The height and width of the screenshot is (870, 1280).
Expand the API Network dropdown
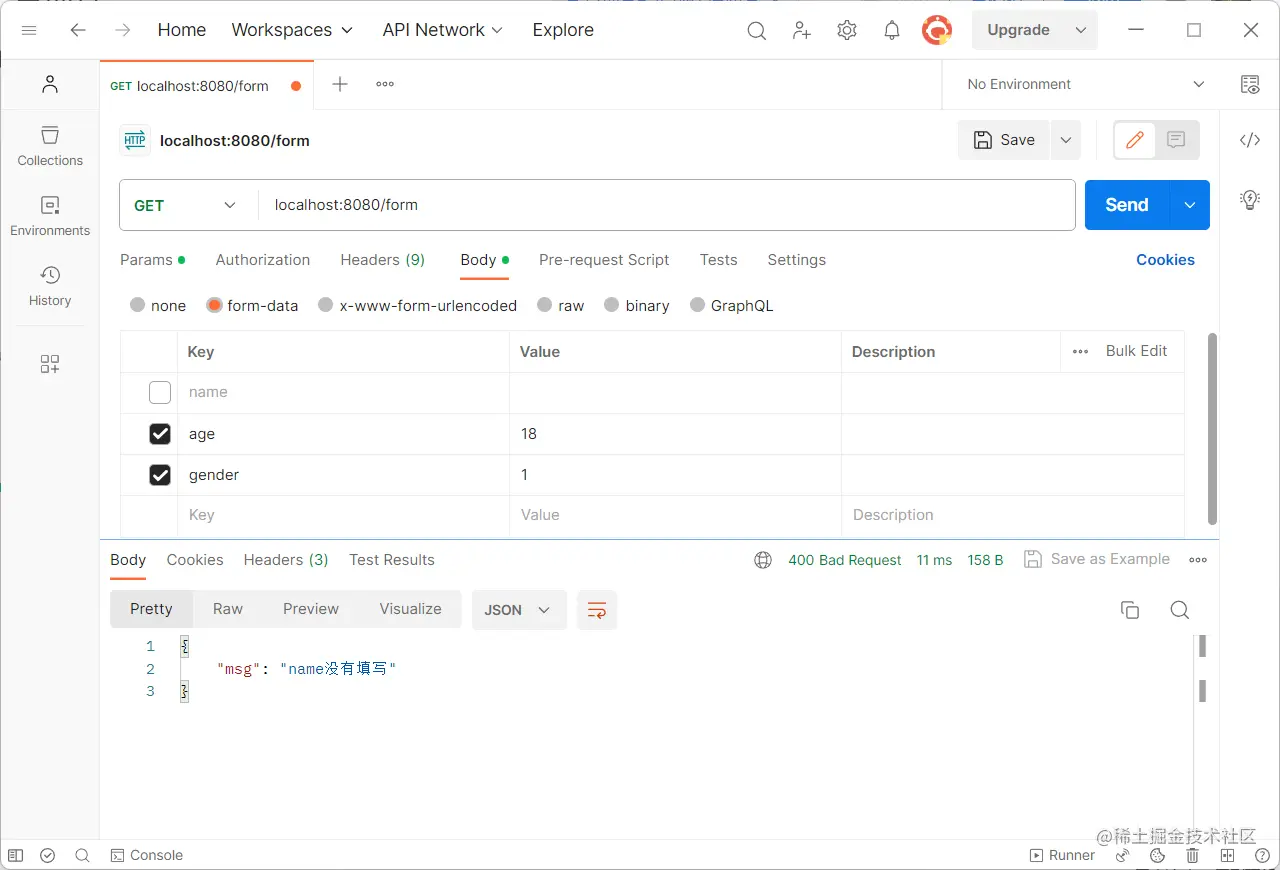[x=442, y=30]
